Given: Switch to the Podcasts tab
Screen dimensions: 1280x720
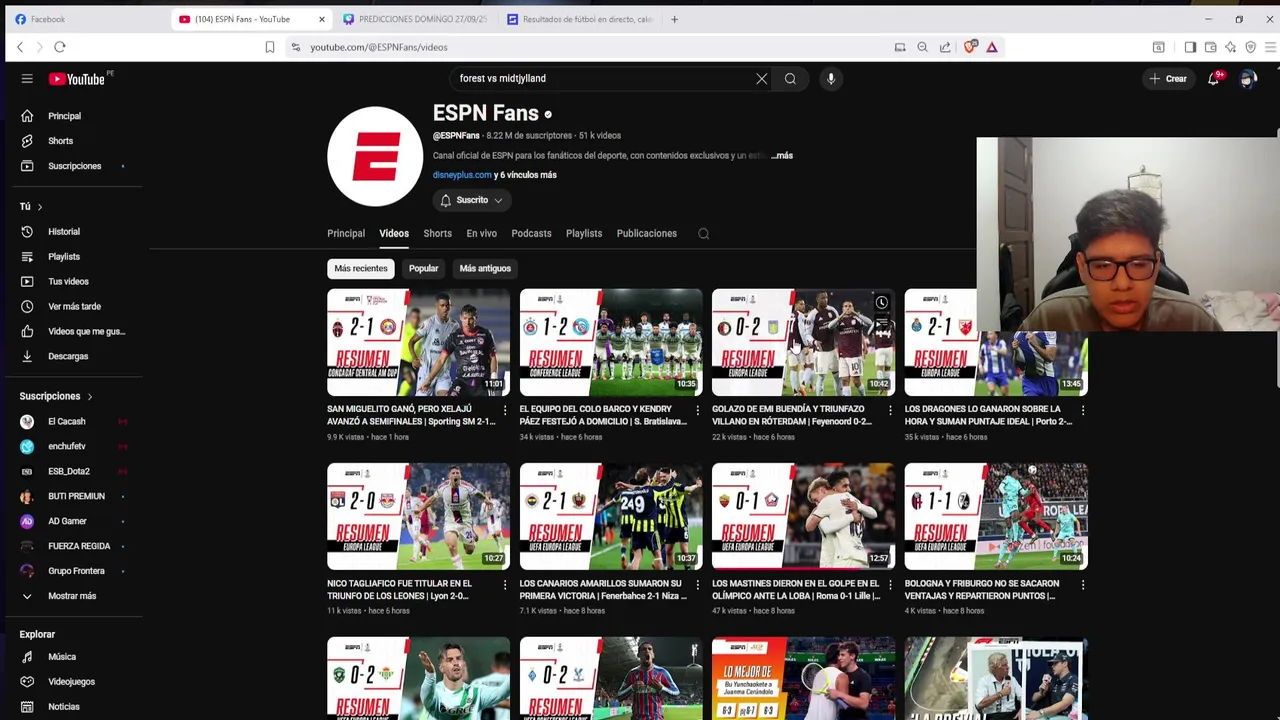Looking at the screenshot, I should [531, 234].
